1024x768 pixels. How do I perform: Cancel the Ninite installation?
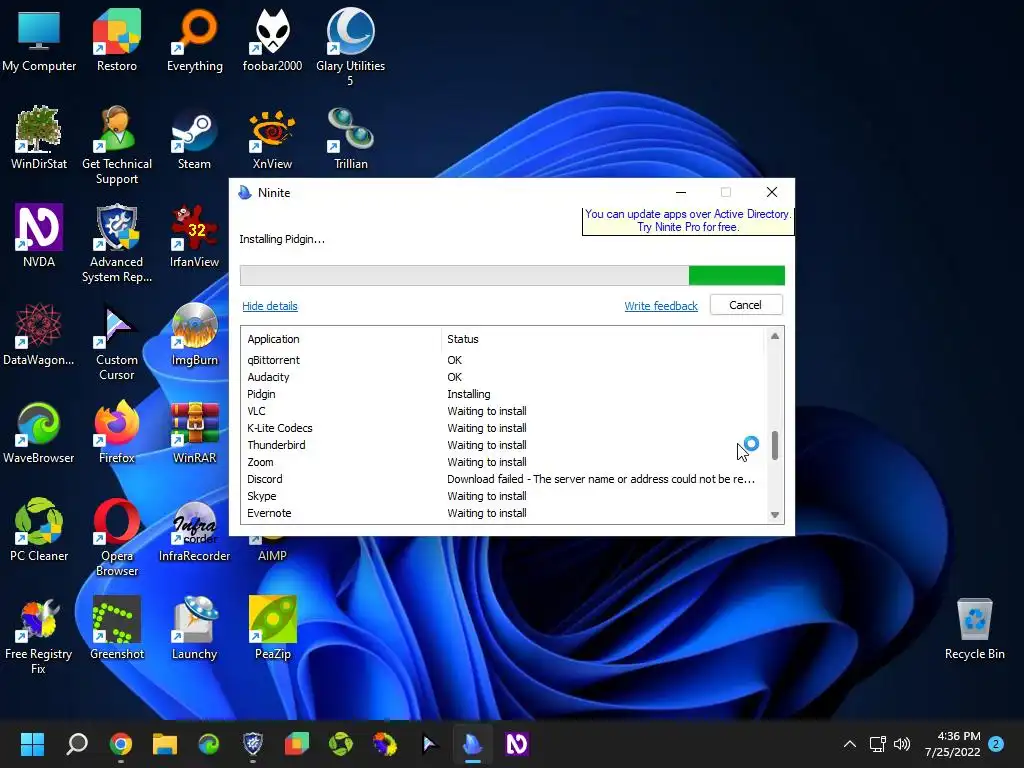coord(745,305)
